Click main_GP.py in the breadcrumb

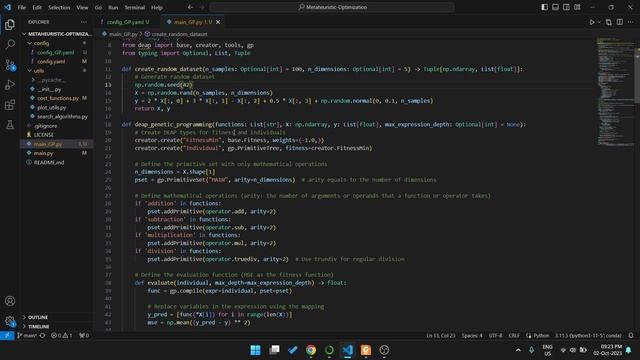(x=123, y=34)
